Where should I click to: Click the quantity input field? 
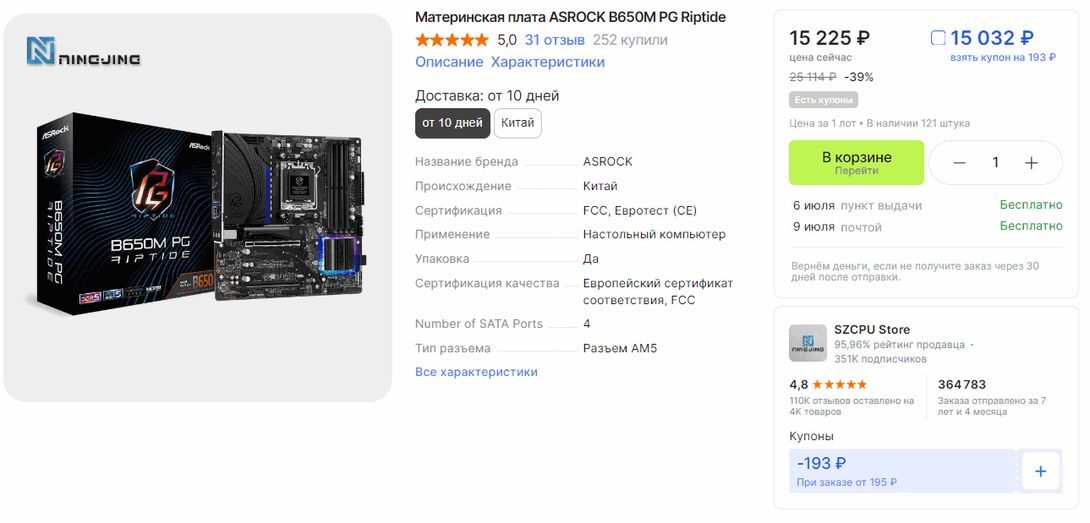[x=995, y=163]
